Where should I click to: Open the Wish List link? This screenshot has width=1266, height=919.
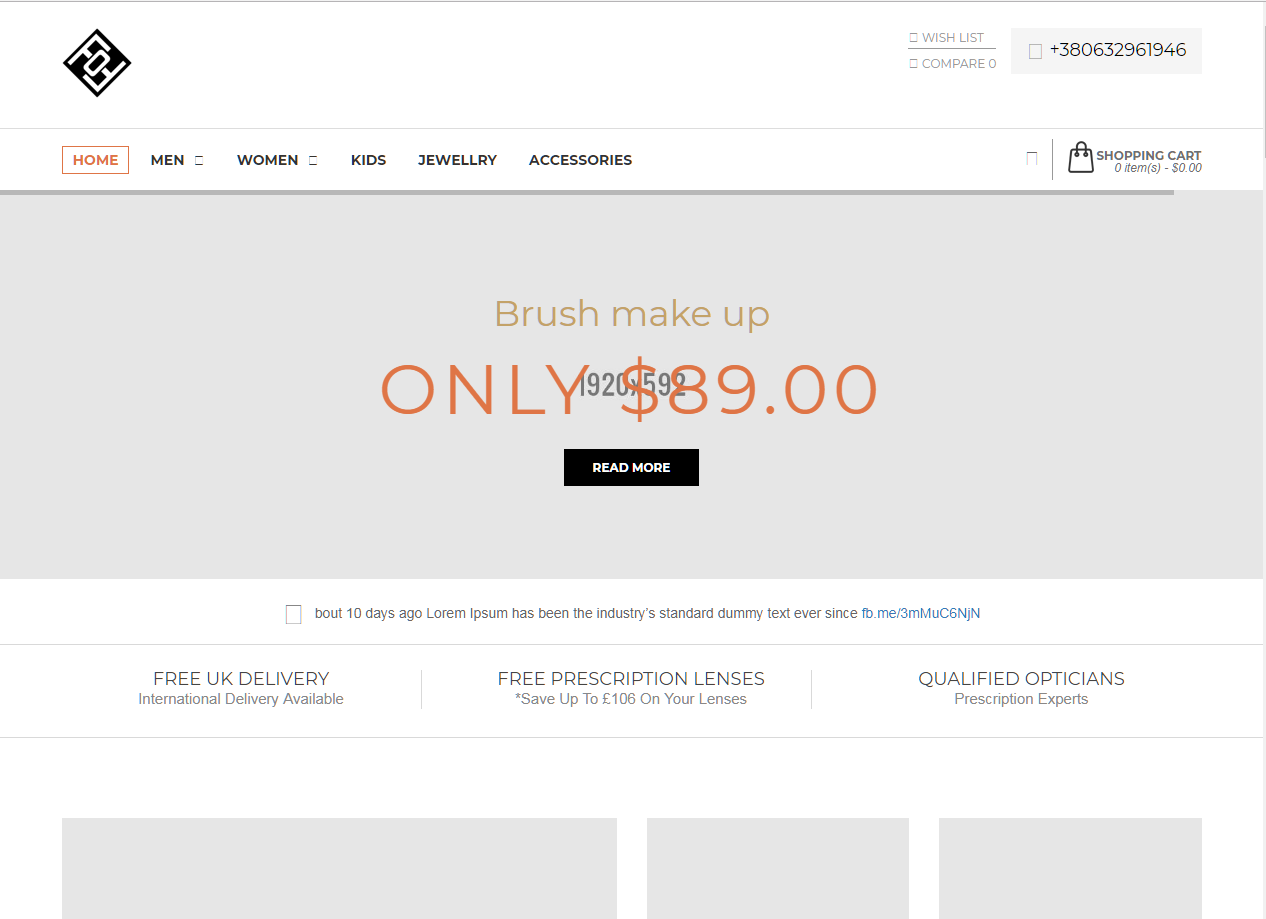pos(952,38)
